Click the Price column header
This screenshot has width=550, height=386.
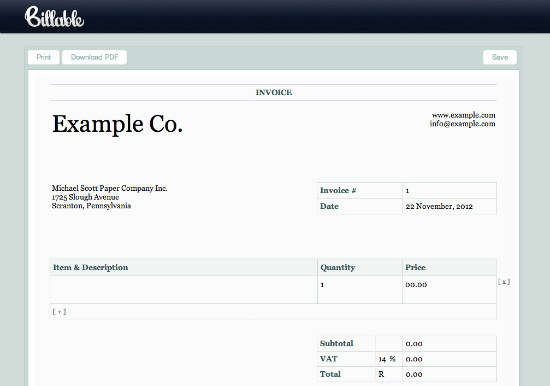[415, 267]
